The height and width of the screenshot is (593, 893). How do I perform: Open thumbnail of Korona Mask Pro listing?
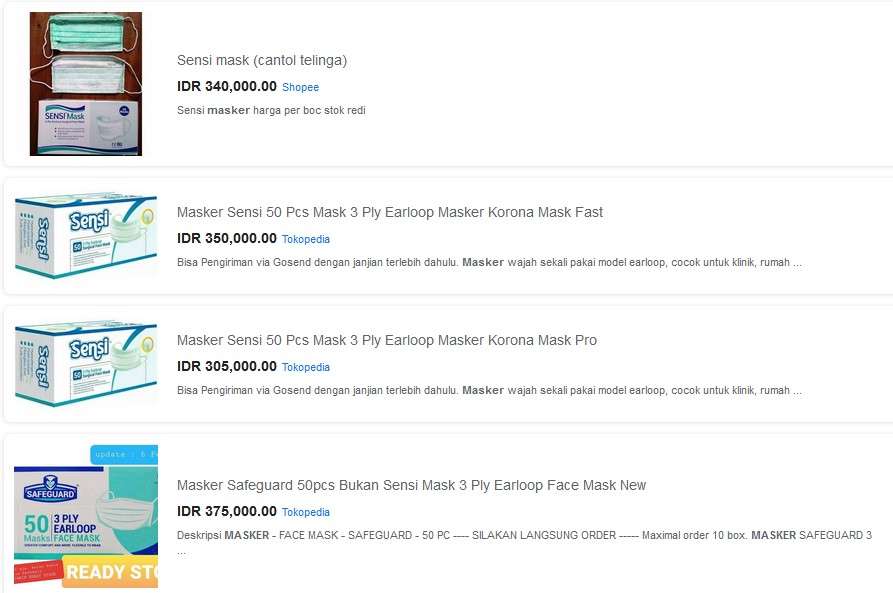(x=86, y=363)
